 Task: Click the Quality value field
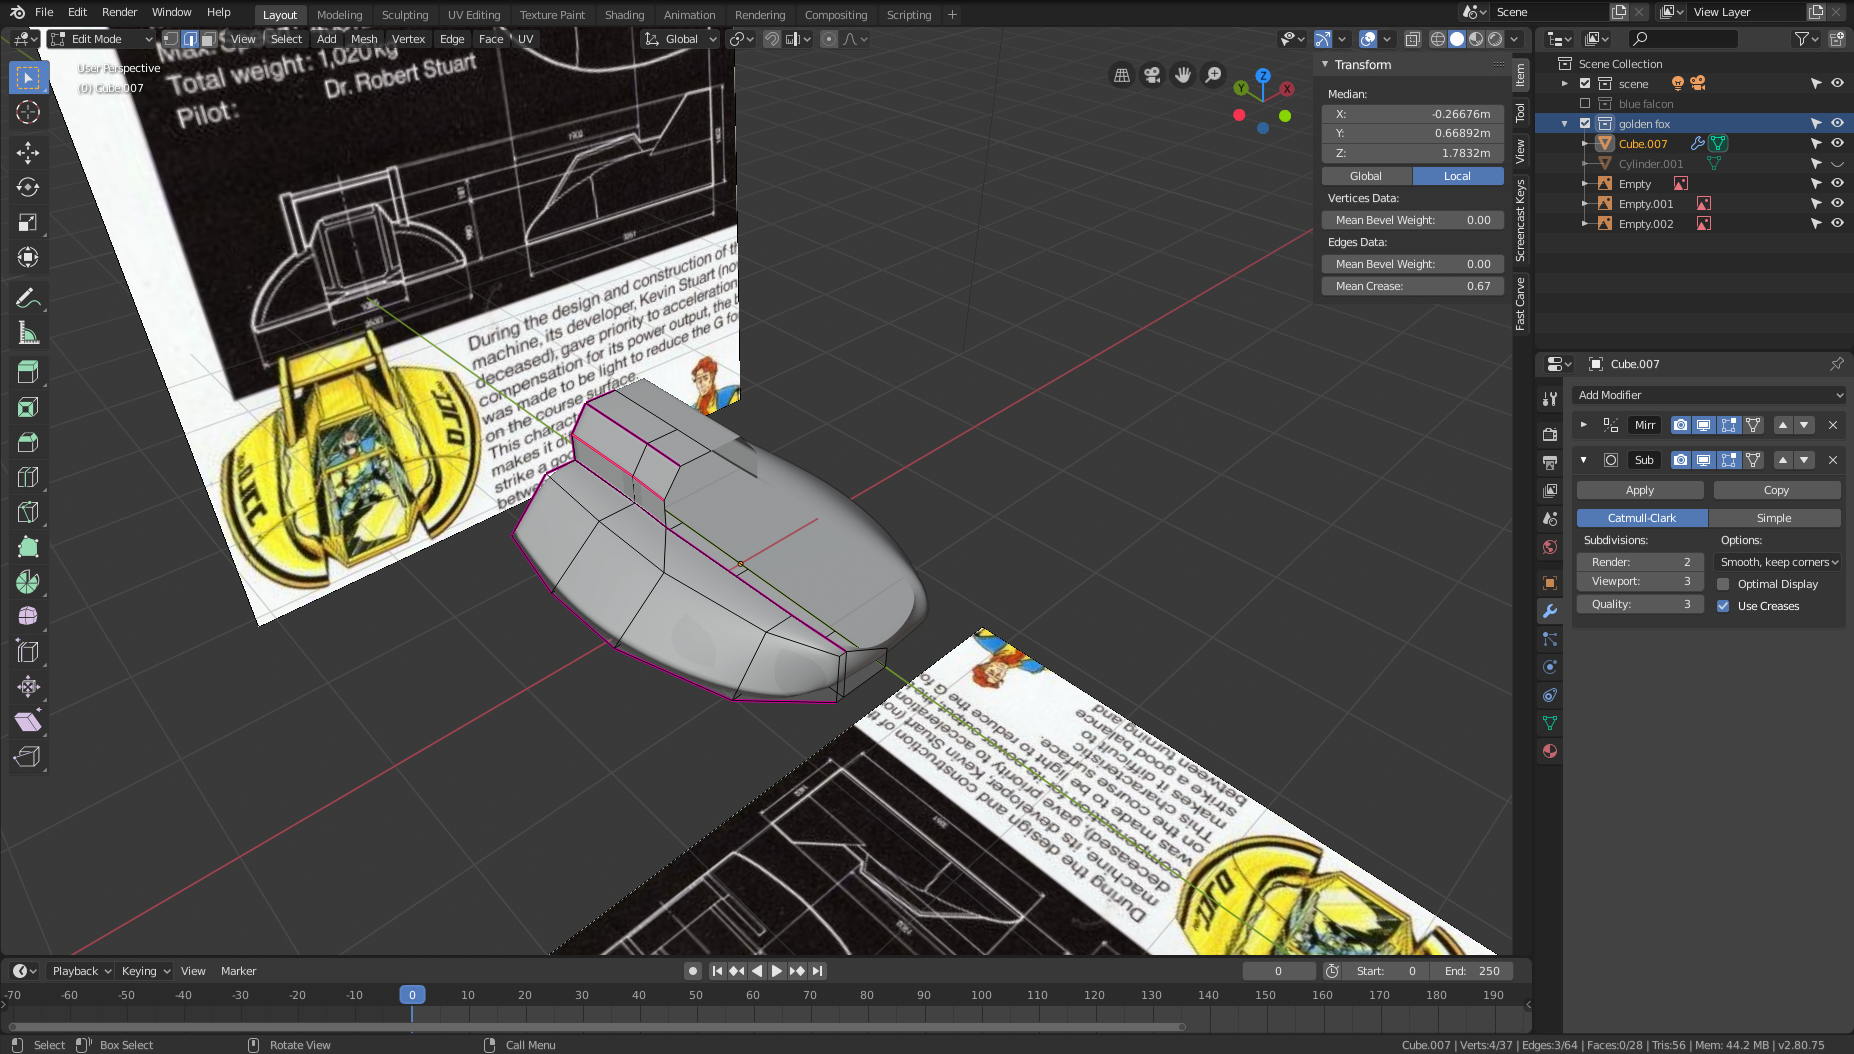[x=1640, y=604]
